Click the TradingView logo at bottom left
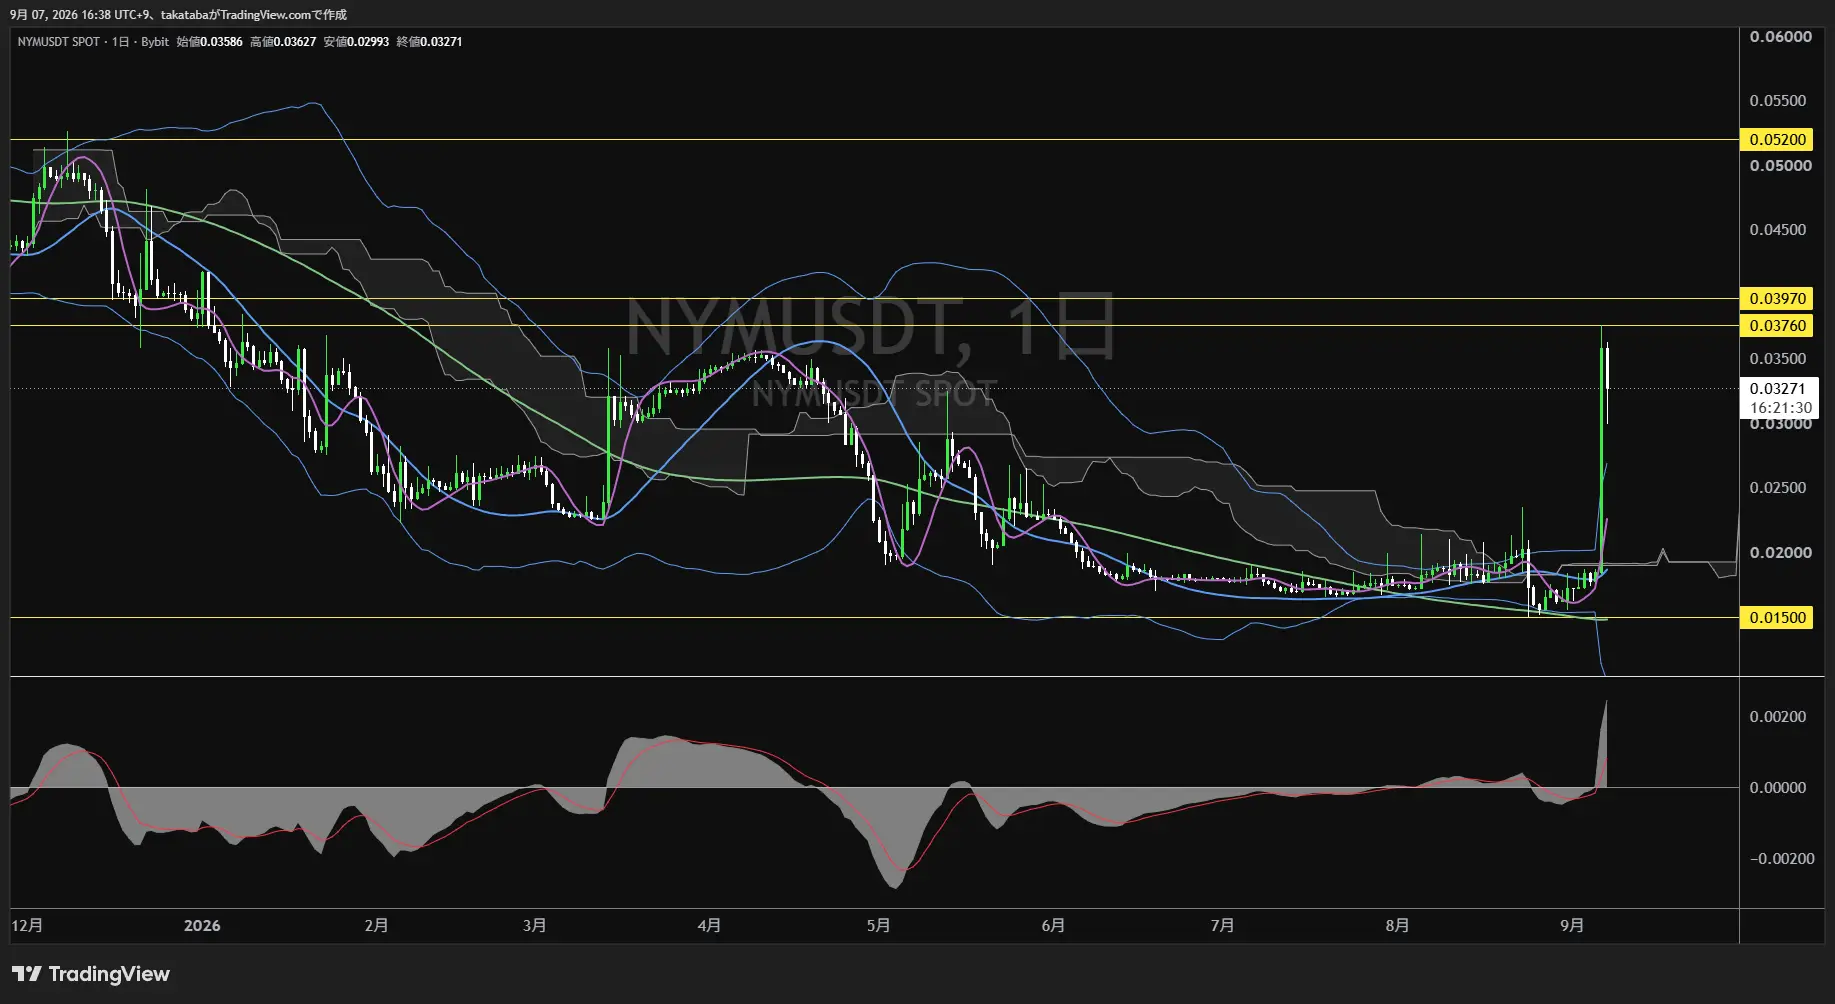The width and height of the screenshot is (1835, 1004). (x=91, y=974)
